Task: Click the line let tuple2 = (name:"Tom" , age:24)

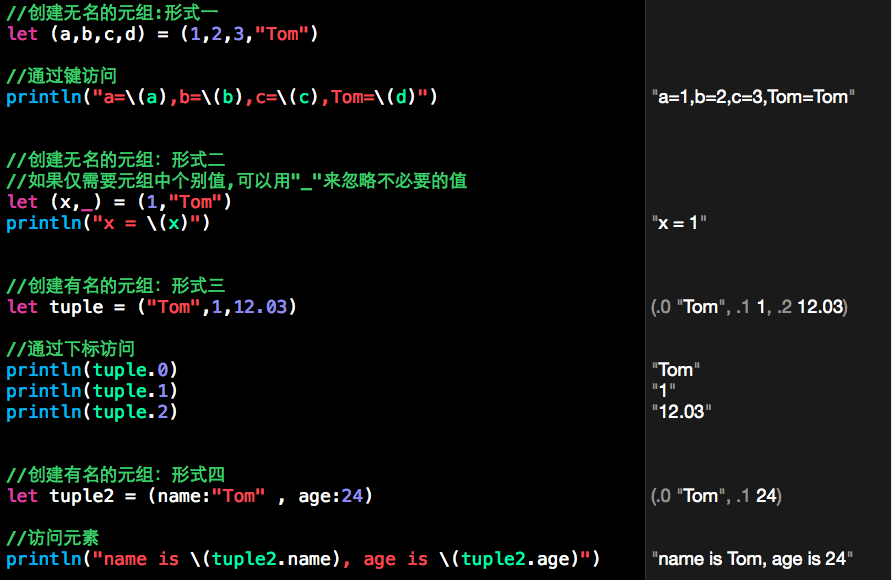Action: [x=190, y=496]
